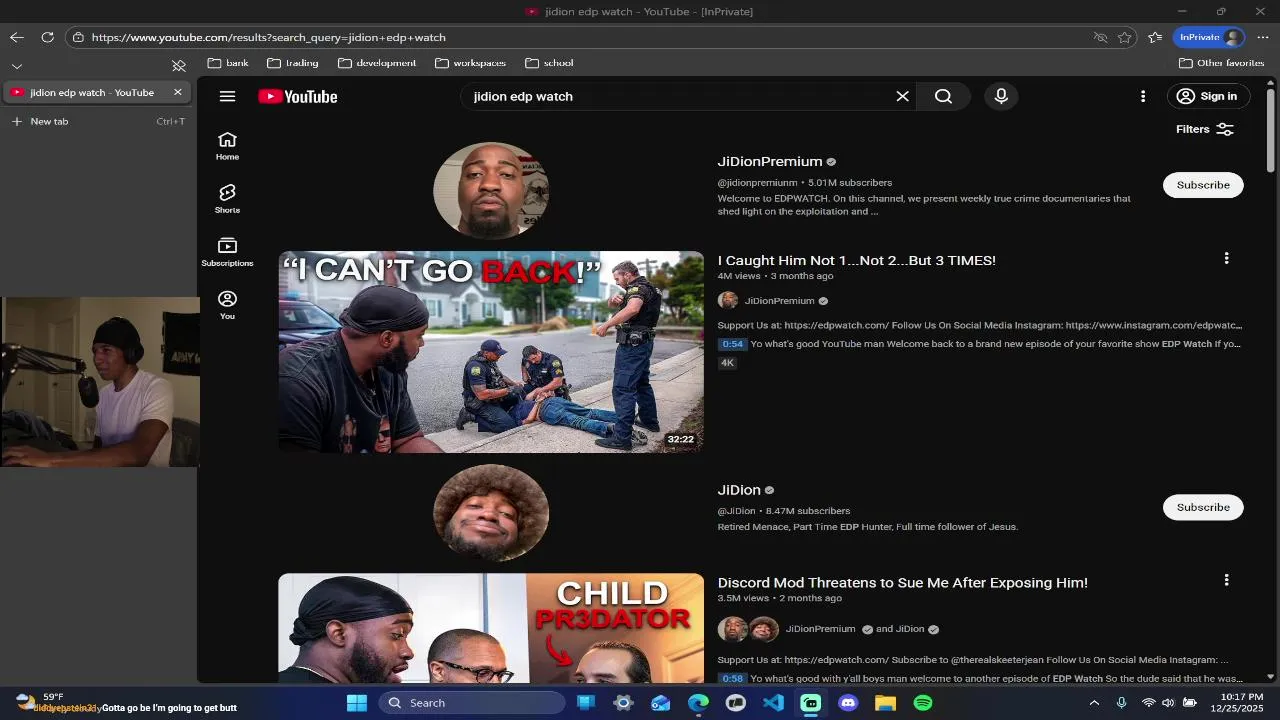Open "I Caught Him Not 1...Not 2" video title
This screenshot has height=720, width=1280.
(856, 260)
